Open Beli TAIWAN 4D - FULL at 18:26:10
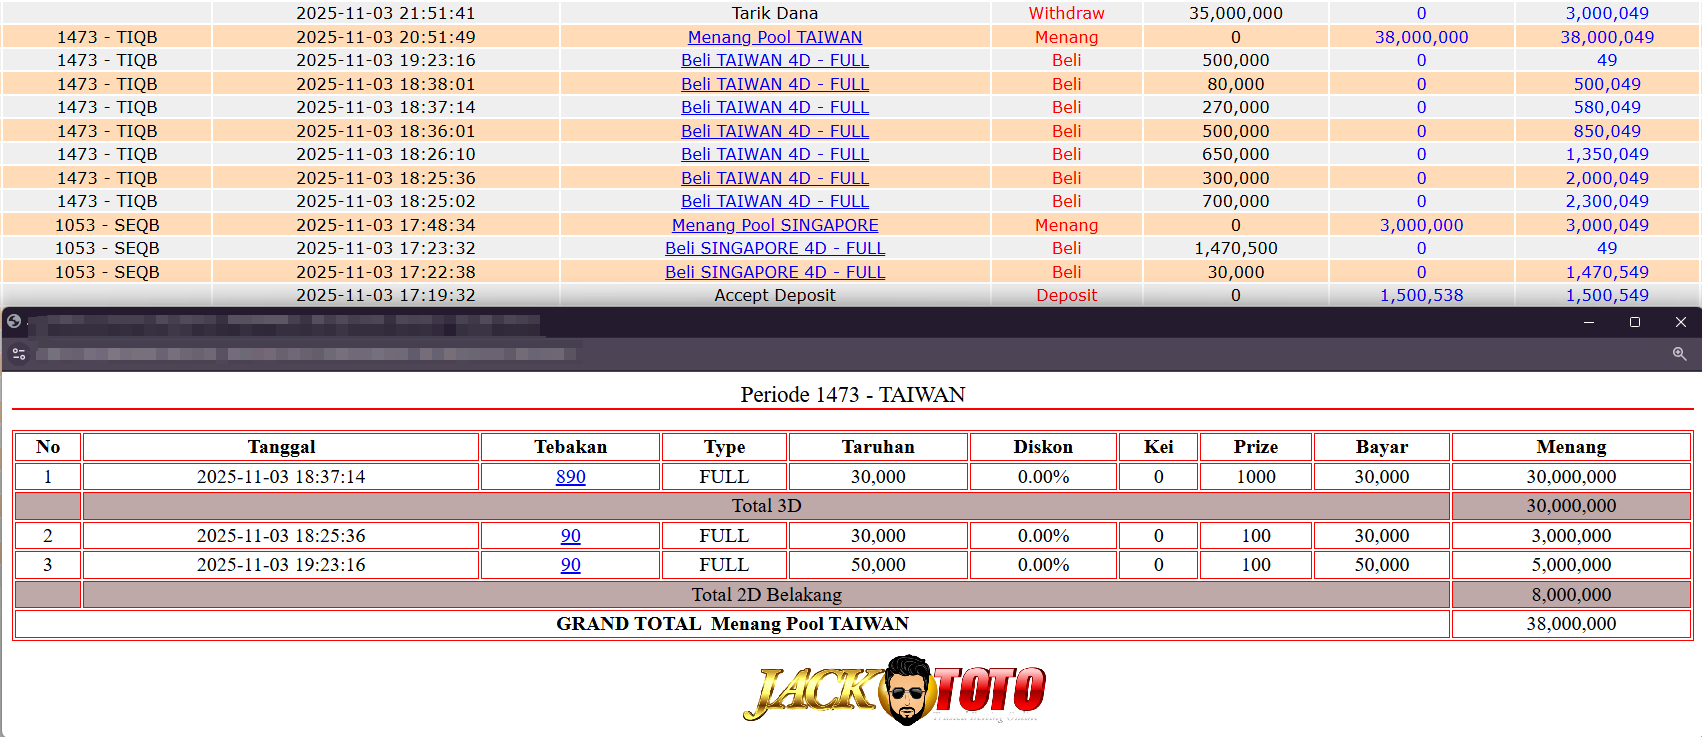Screen dimensions: 1702x737 (x=774, y=154)
